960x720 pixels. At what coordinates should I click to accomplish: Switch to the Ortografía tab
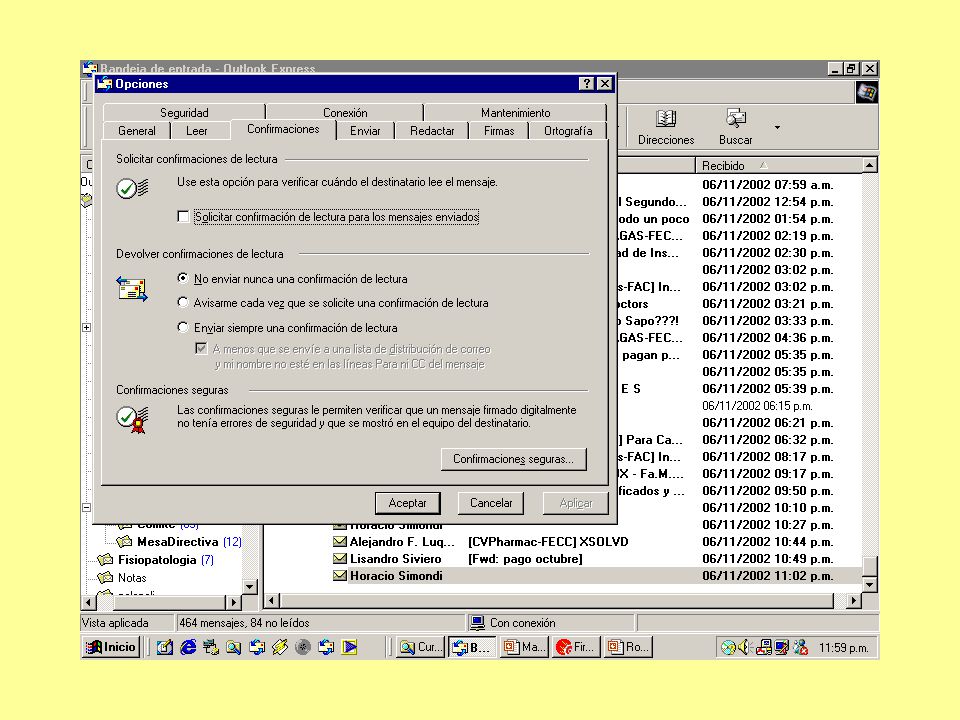(568, 130)
